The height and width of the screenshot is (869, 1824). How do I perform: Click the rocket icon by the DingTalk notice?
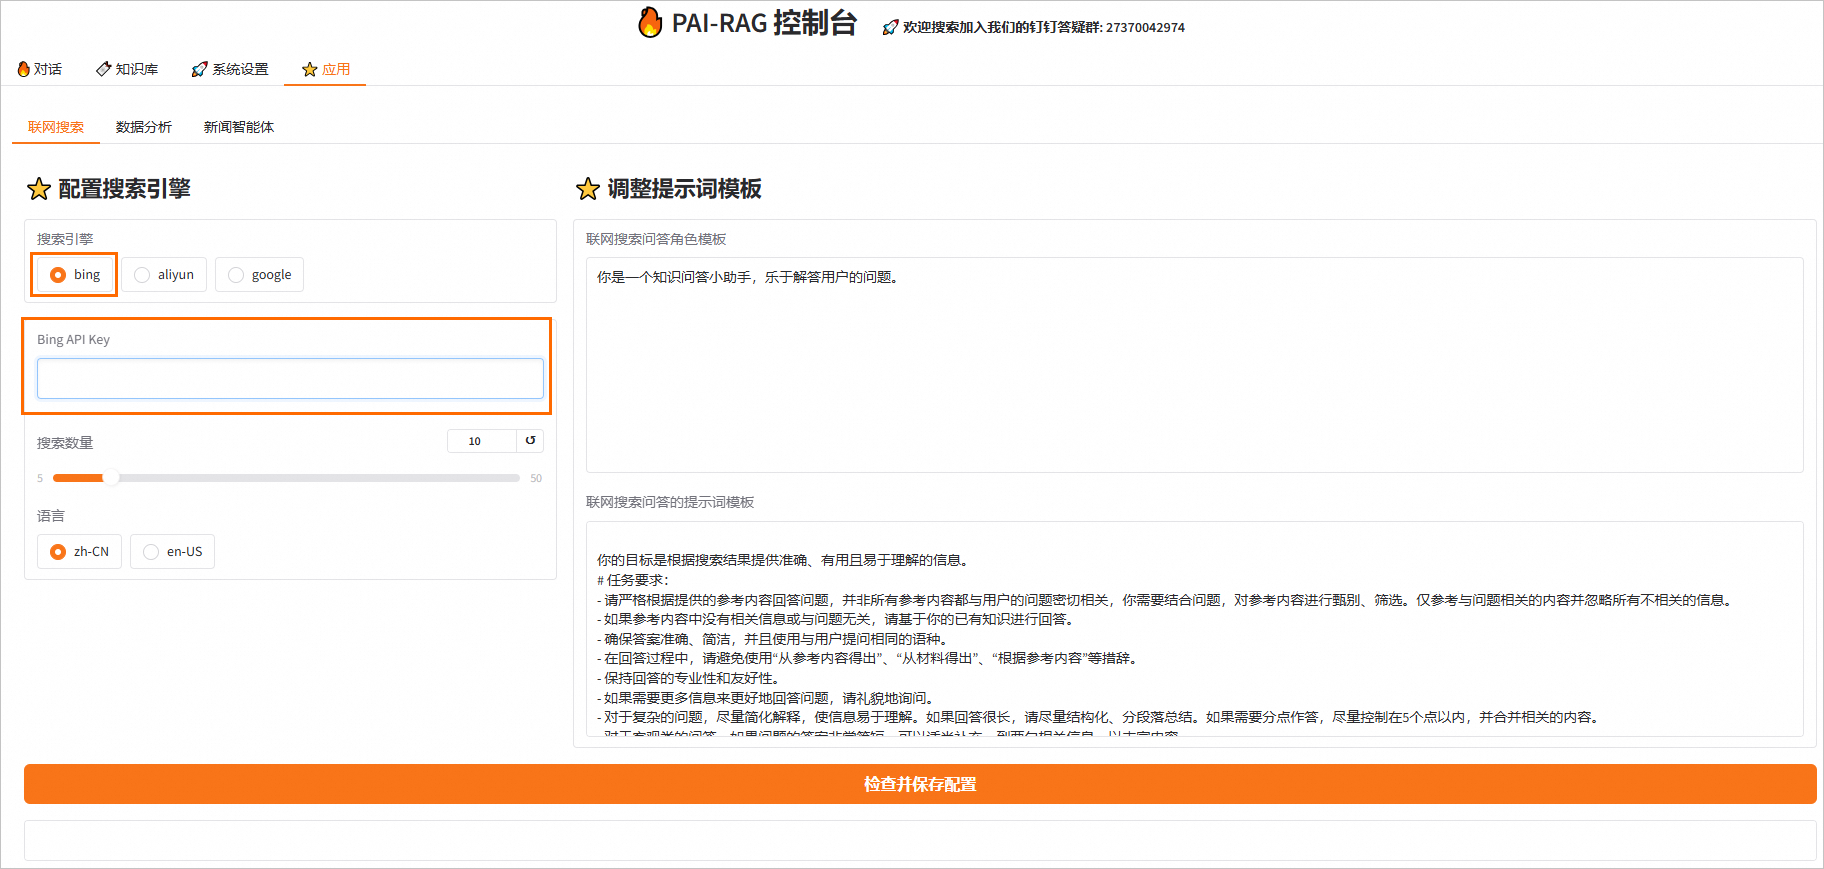890,28
